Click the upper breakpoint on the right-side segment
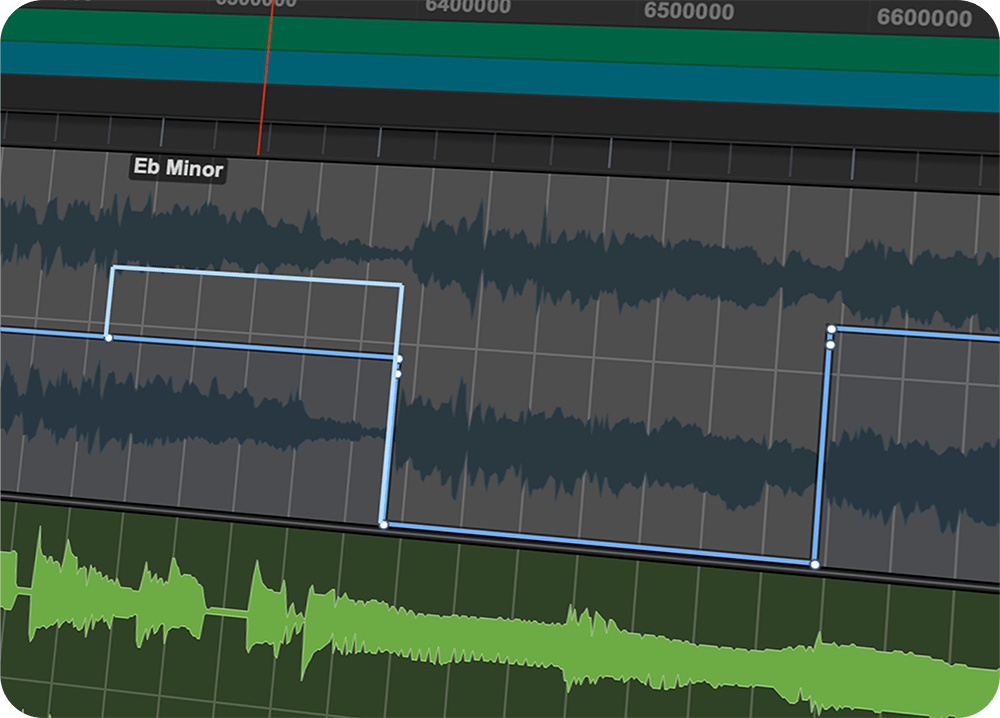Image resolution: width=1000 pixels, height=718 pixels. click(x=831, y=329)
